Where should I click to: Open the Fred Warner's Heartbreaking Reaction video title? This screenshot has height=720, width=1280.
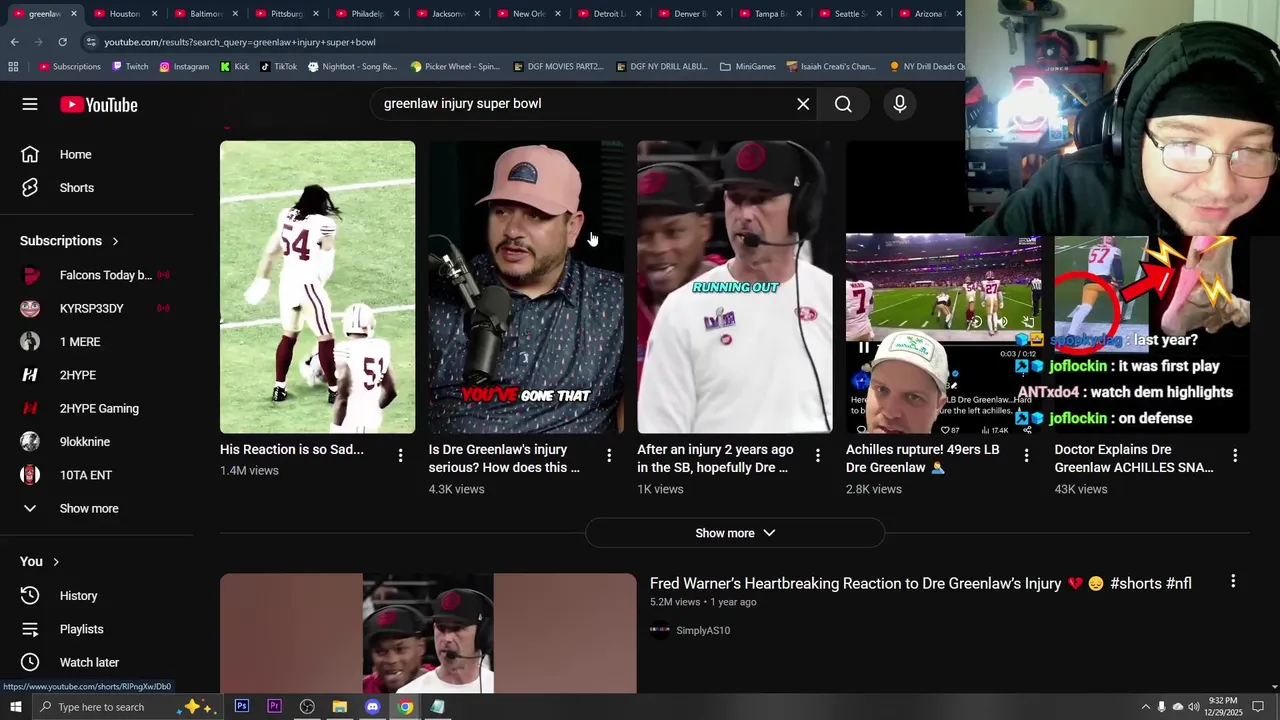920,583
